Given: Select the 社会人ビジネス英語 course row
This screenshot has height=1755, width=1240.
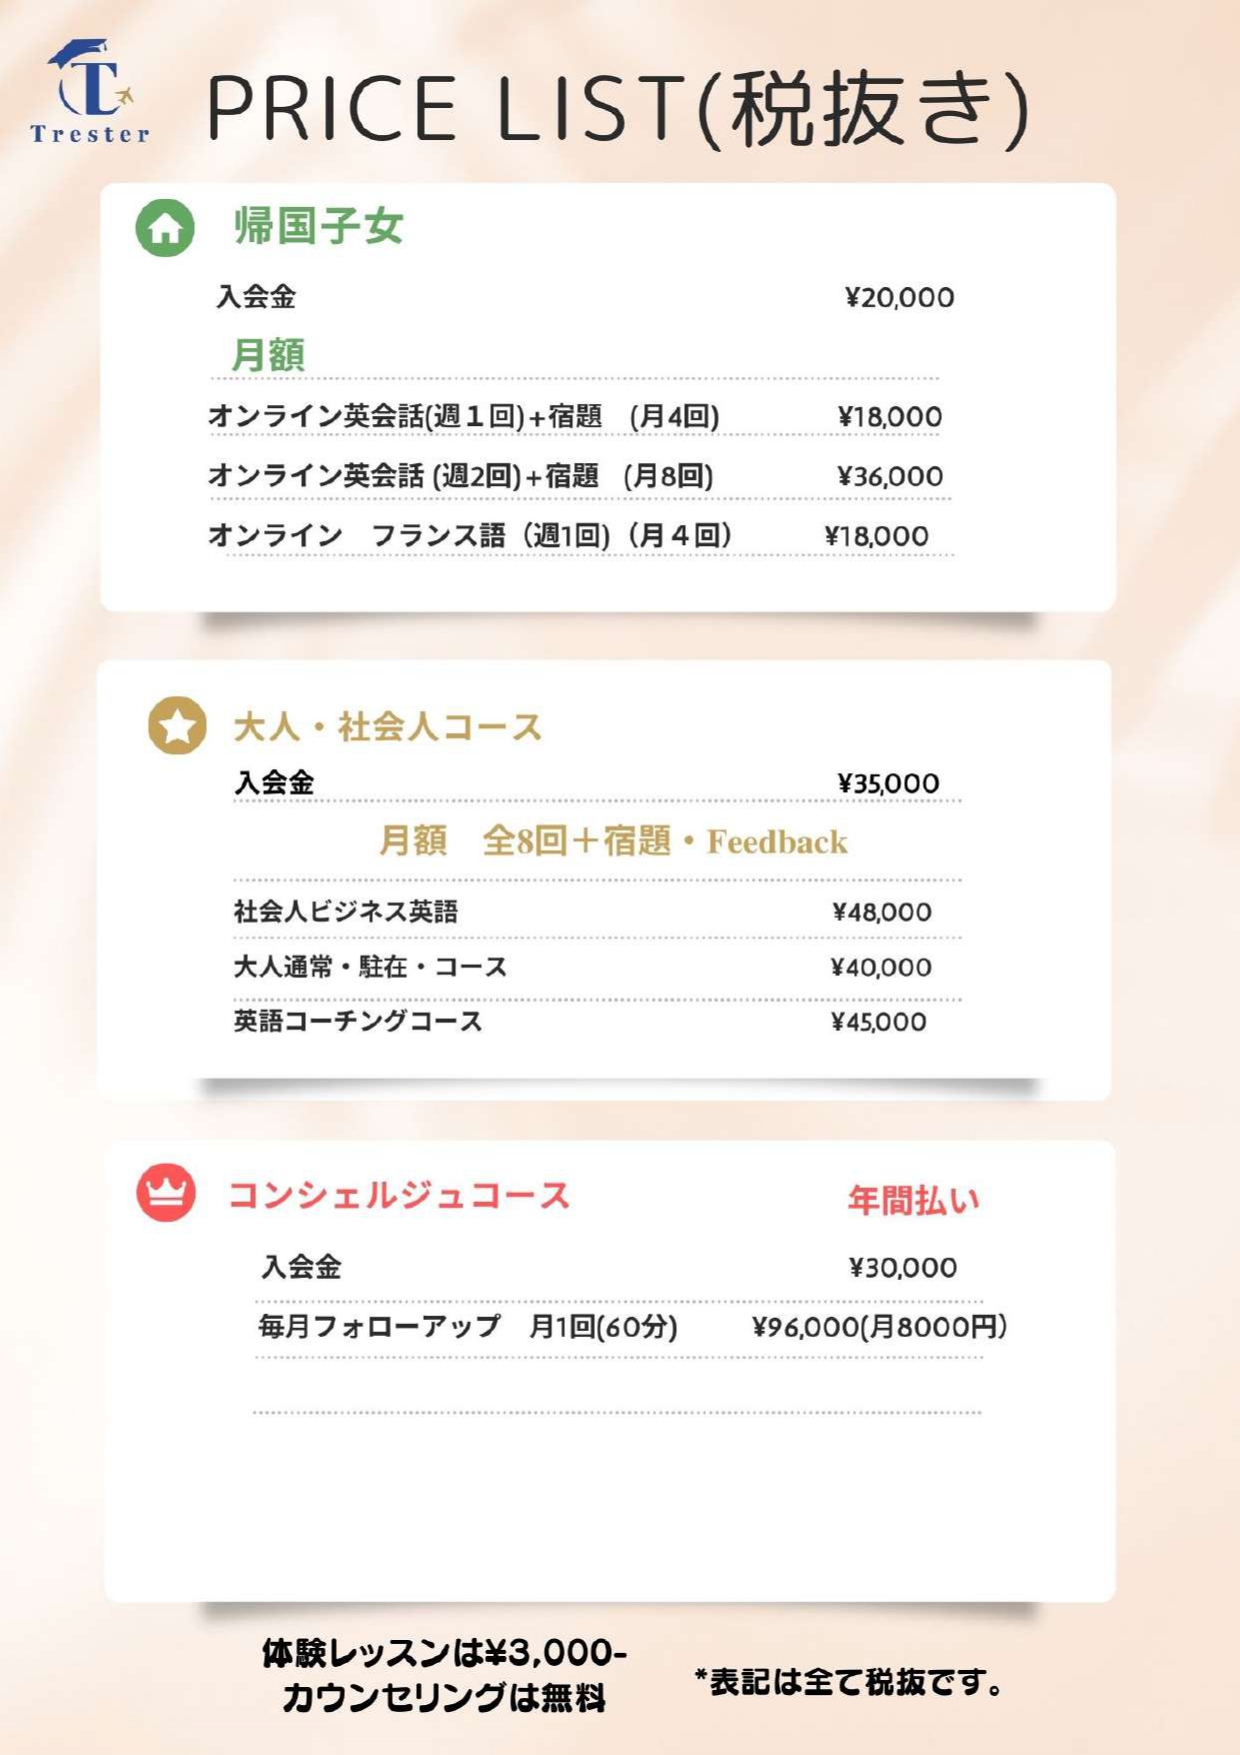Looking at the screenshot, I should pyautogui.click(x=582, y=911).
